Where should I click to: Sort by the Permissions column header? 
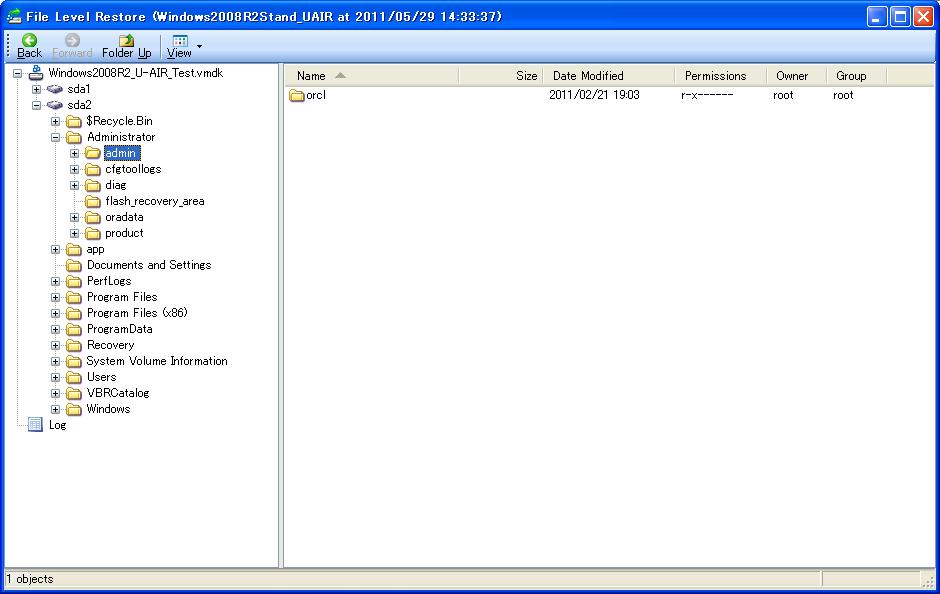(721, 76)
